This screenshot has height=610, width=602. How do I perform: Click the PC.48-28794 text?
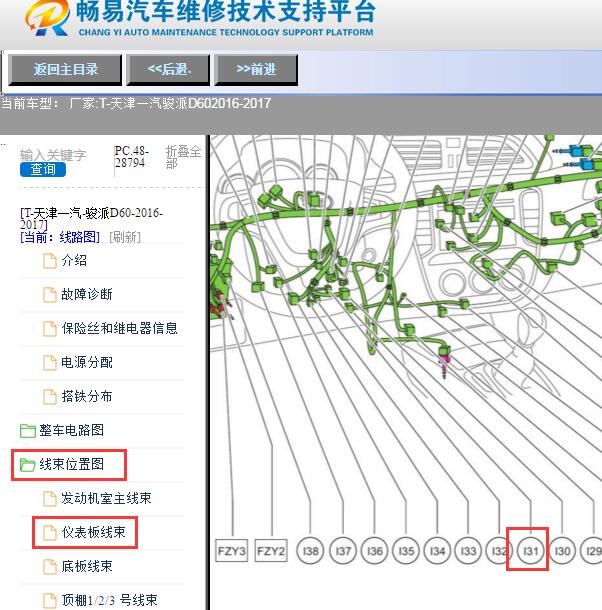132,156
